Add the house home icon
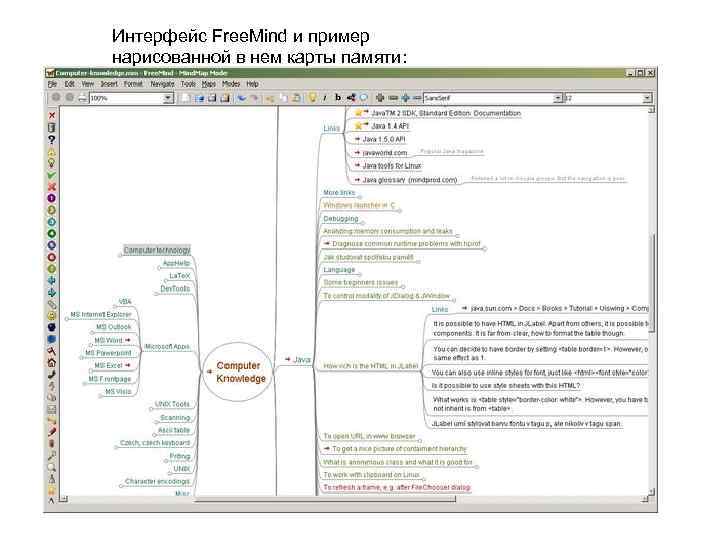Viewport: 720px width, 540px height. (51, 362)
